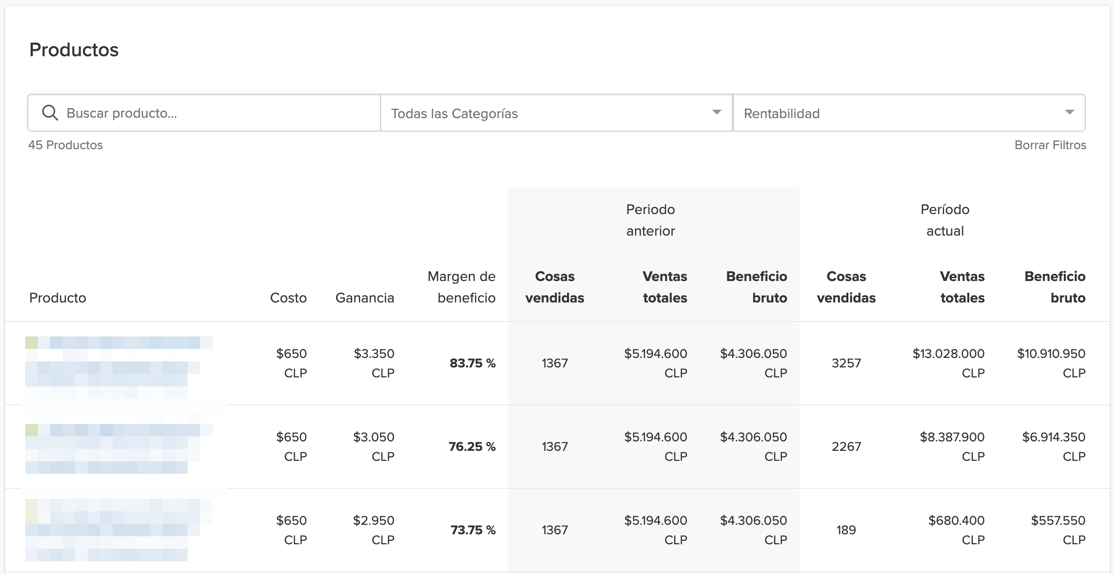Click the Periodo anterior group header
The image size is (1114, 574).
650,220
